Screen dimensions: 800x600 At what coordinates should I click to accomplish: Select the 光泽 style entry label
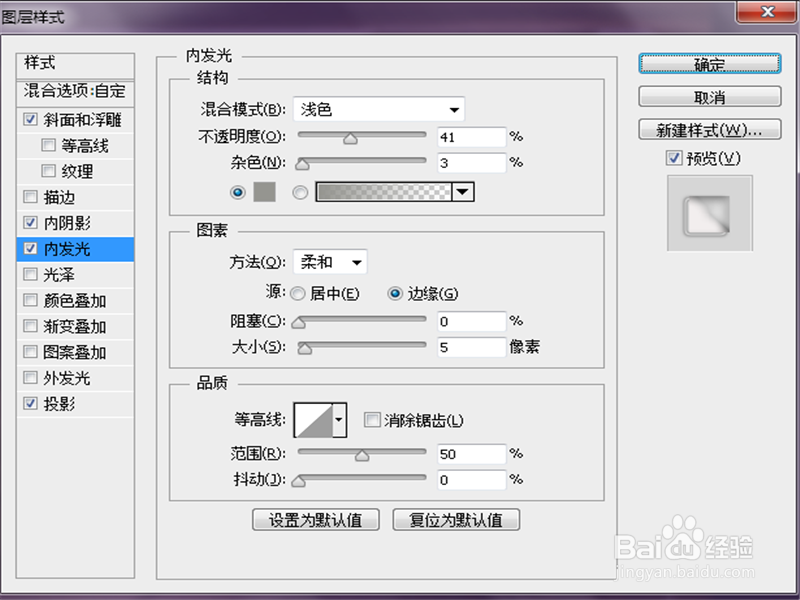59,274
